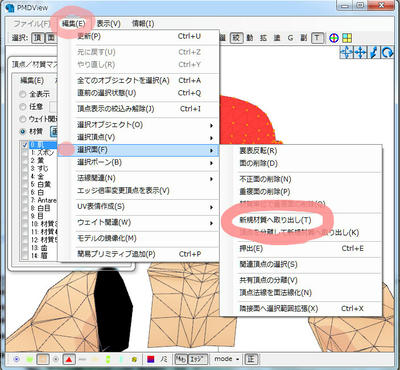Toggle the Mb button in bottom bar

point(181,359)
